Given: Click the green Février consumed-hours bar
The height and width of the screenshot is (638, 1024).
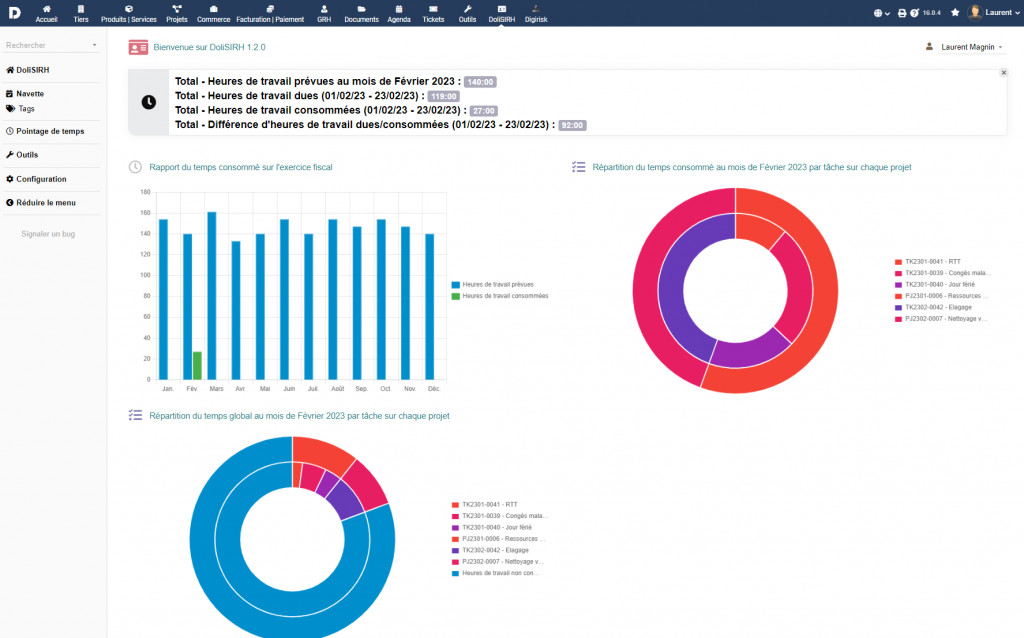Looking at the screenshot, I should [197, 365].
